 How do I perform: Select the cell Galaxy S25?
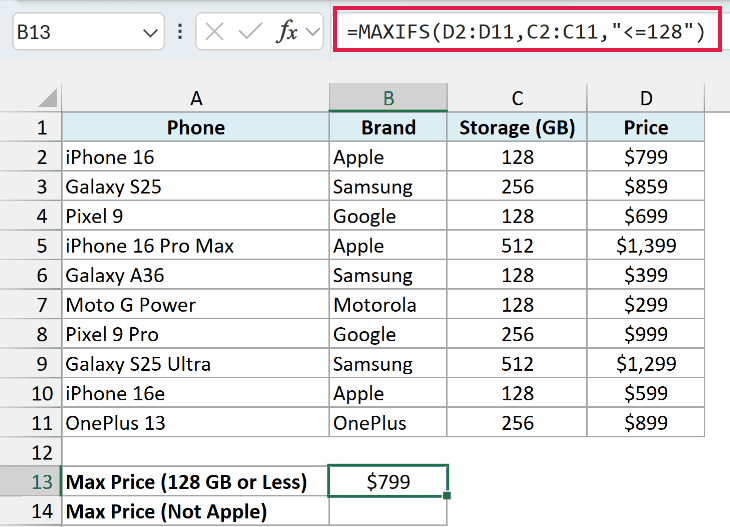(196, 186)
